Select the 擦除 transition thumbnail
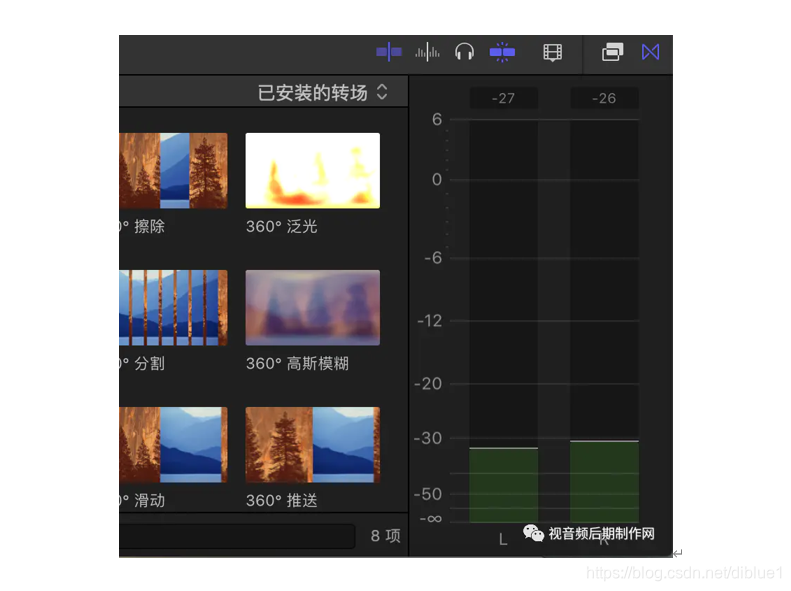 coord(174,170)
